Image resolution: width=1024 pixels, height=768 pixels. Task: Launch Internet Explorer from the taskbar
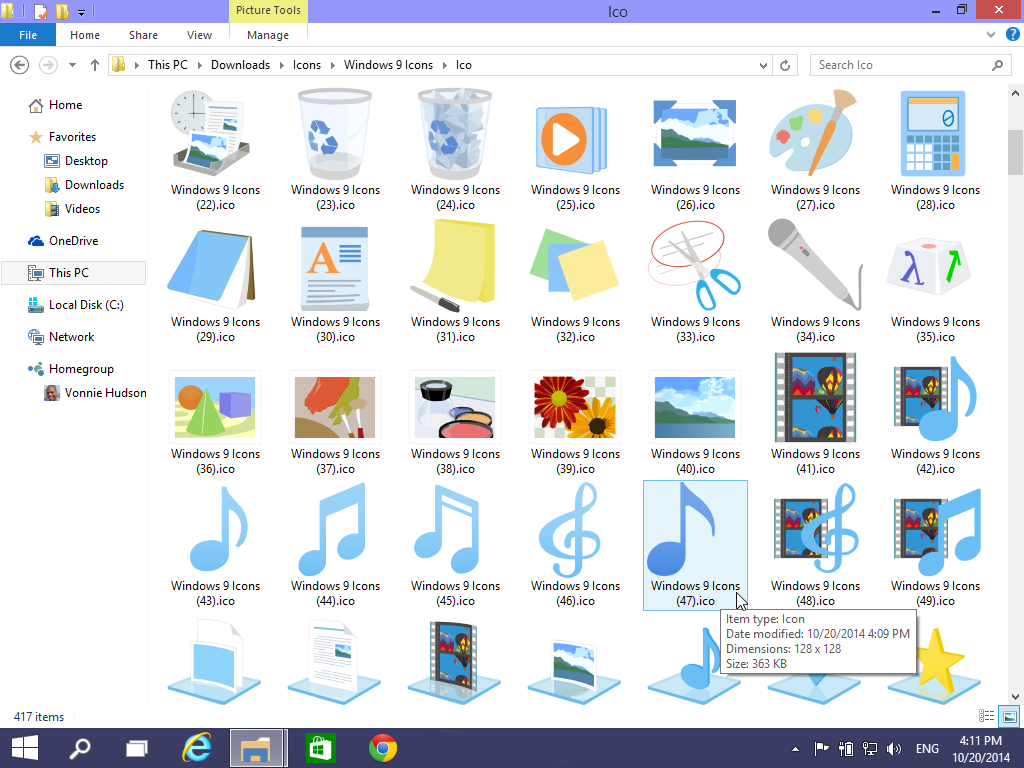point(197,747)
